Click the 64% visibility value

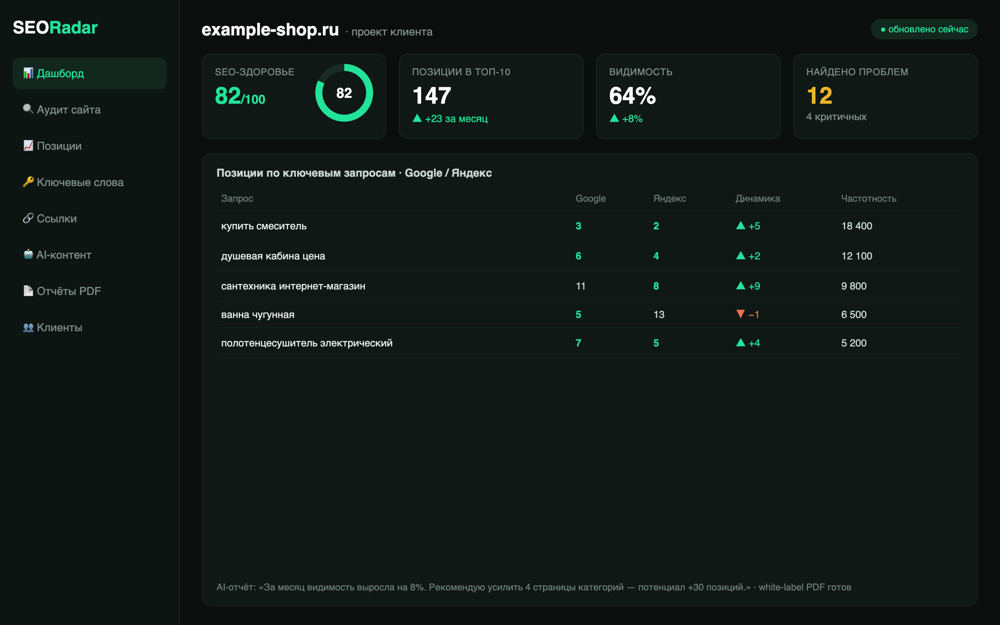pos(632,96)
